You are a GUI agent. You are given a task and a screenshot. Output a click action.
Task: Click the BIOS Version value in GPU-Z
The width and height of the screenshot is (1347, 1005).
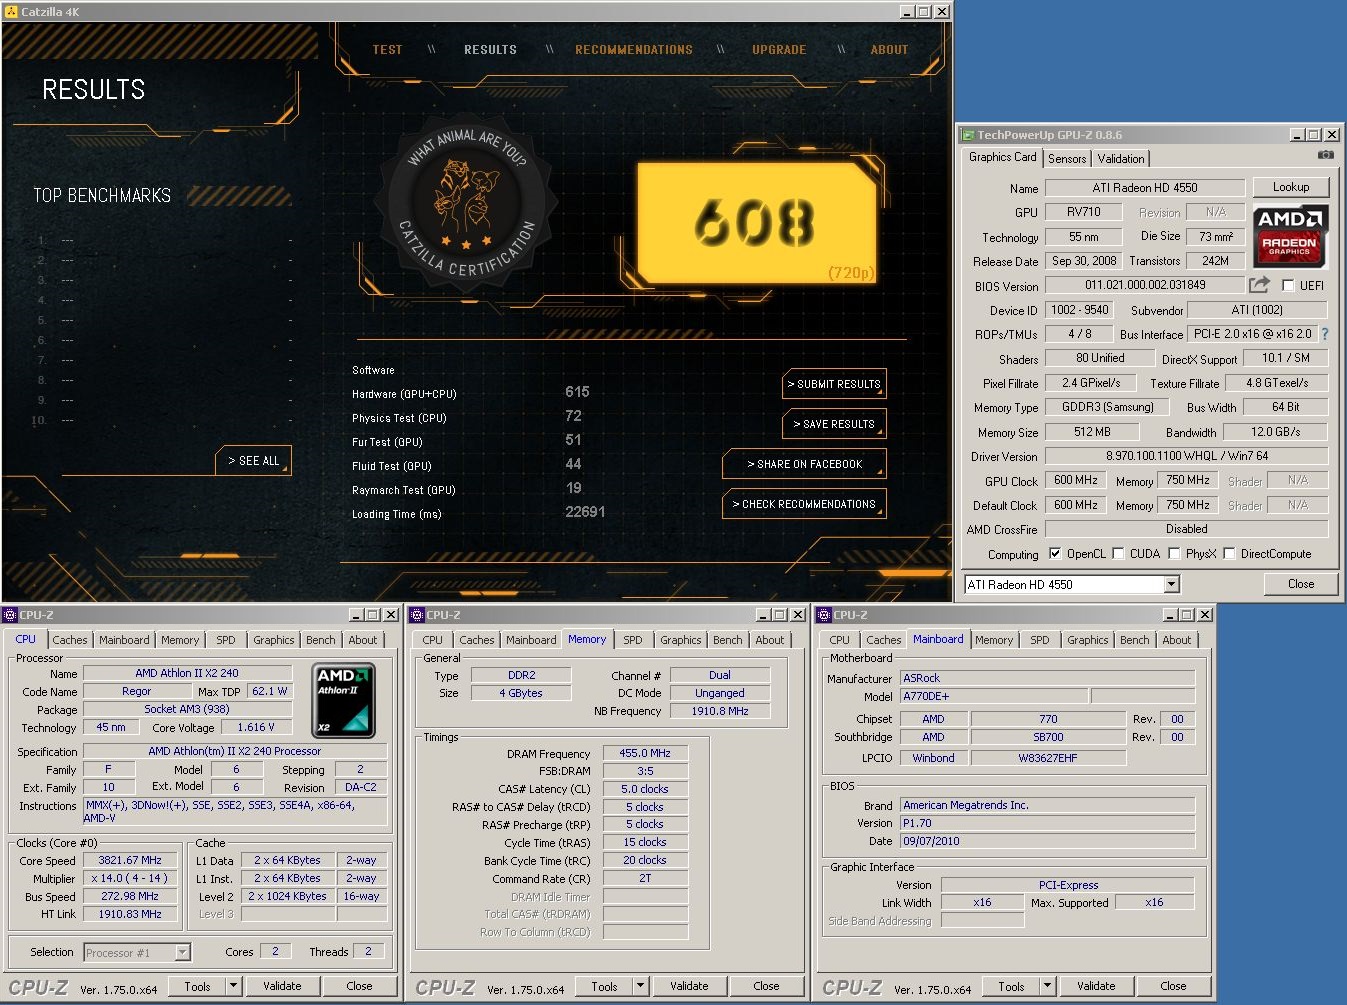[1145, 285]
